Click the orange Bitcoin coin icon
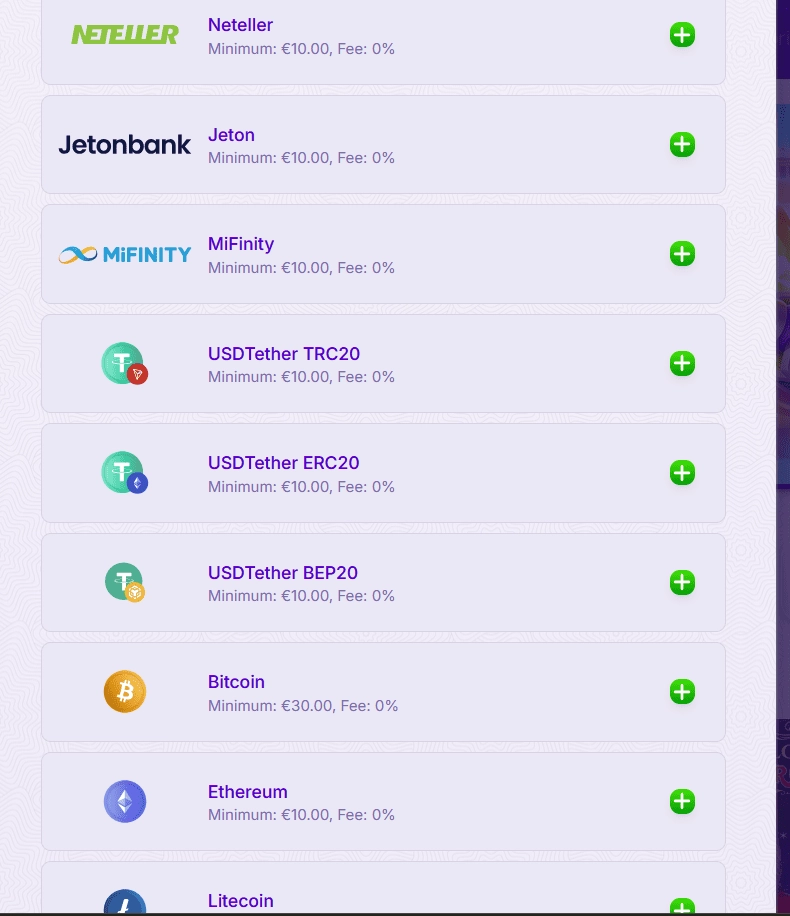Viewport: 790px width, 916px height. (125, 692)
